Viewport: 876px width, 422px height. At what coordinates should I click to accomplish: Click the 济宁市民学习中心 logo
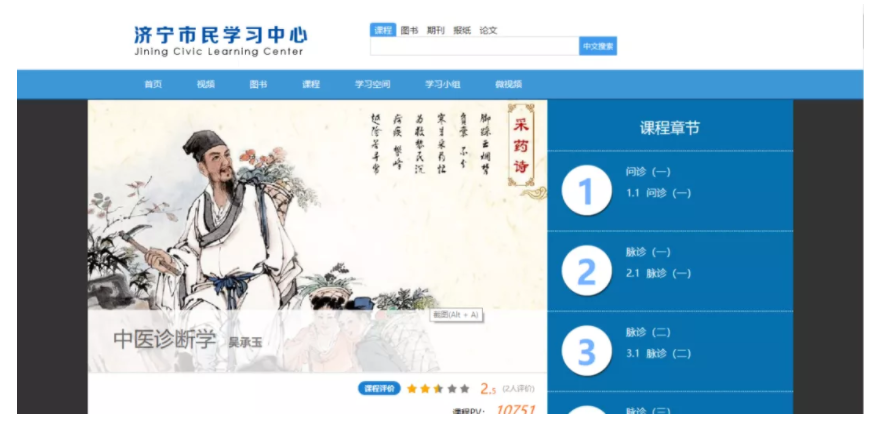(x=221, y=40)
